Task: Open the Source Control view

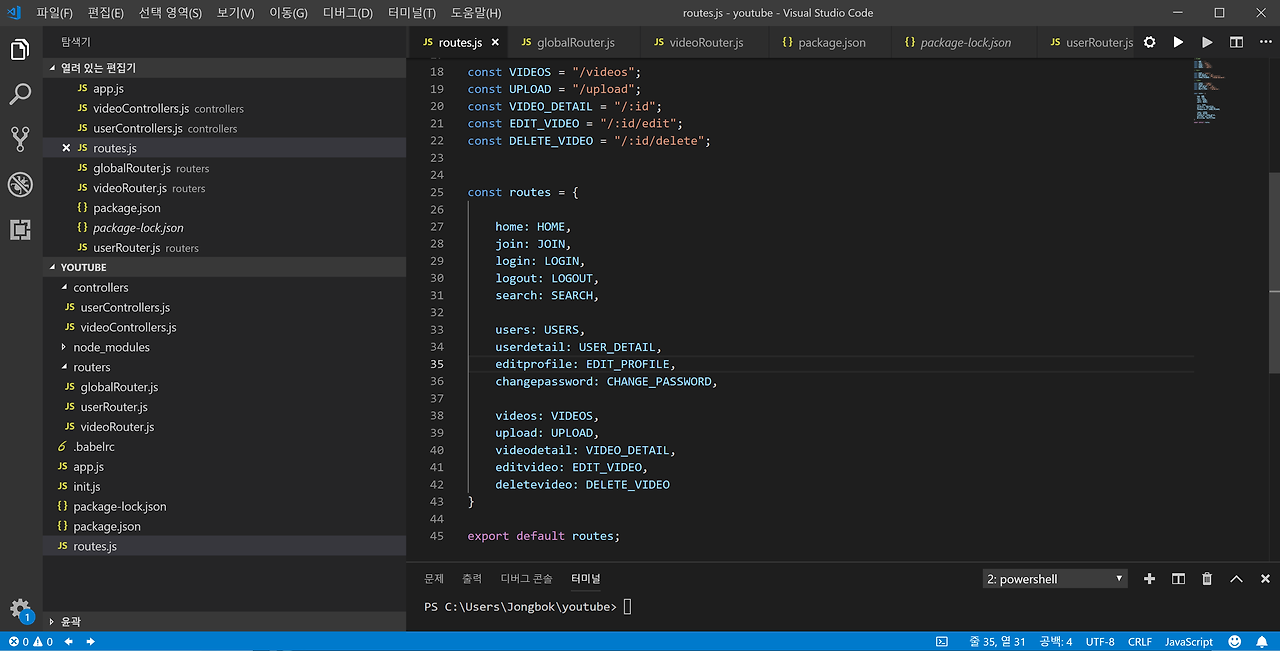Action: (20, 139)
